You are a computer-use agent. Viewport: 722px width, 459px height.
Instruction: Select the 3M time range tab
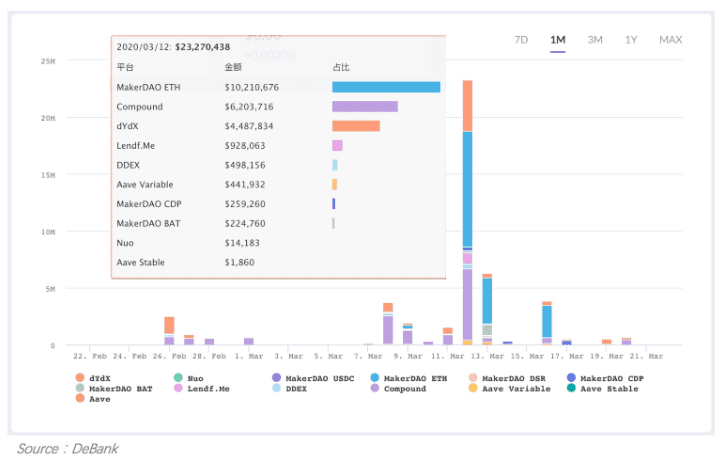tap(595, 40)
